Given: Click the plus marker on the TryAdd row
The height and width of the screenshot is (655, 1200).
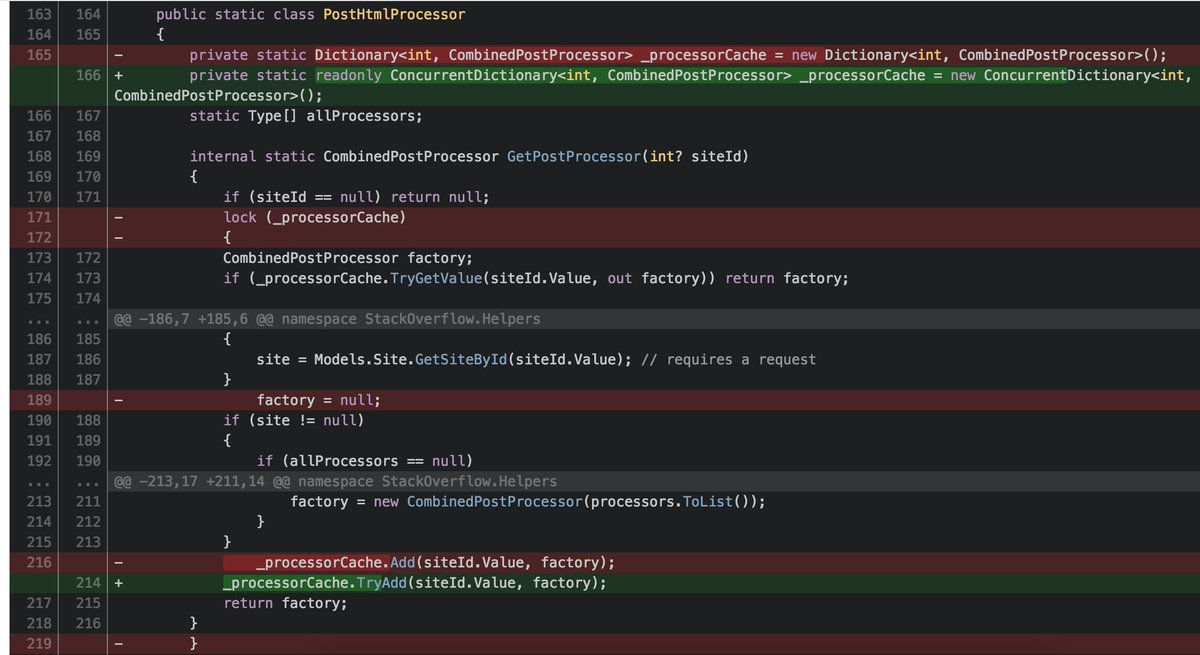Looking at the screenshot, I should point(120,582).
